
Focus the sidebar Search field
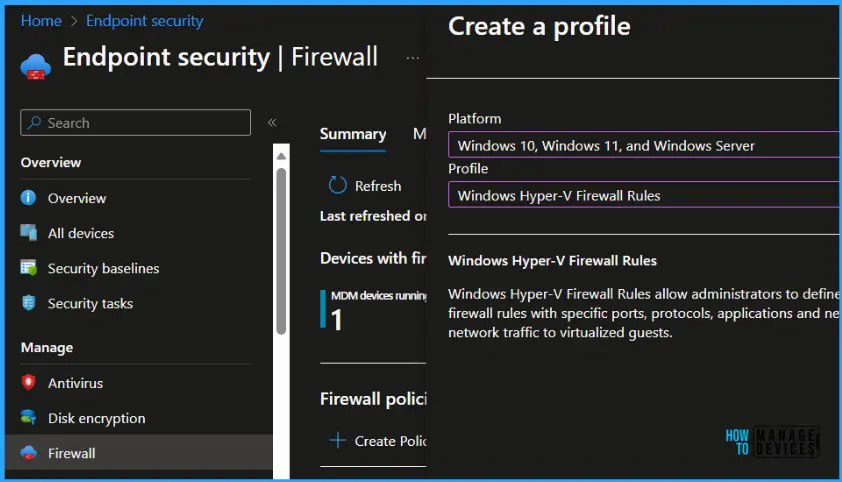click(x=135, y=123)
